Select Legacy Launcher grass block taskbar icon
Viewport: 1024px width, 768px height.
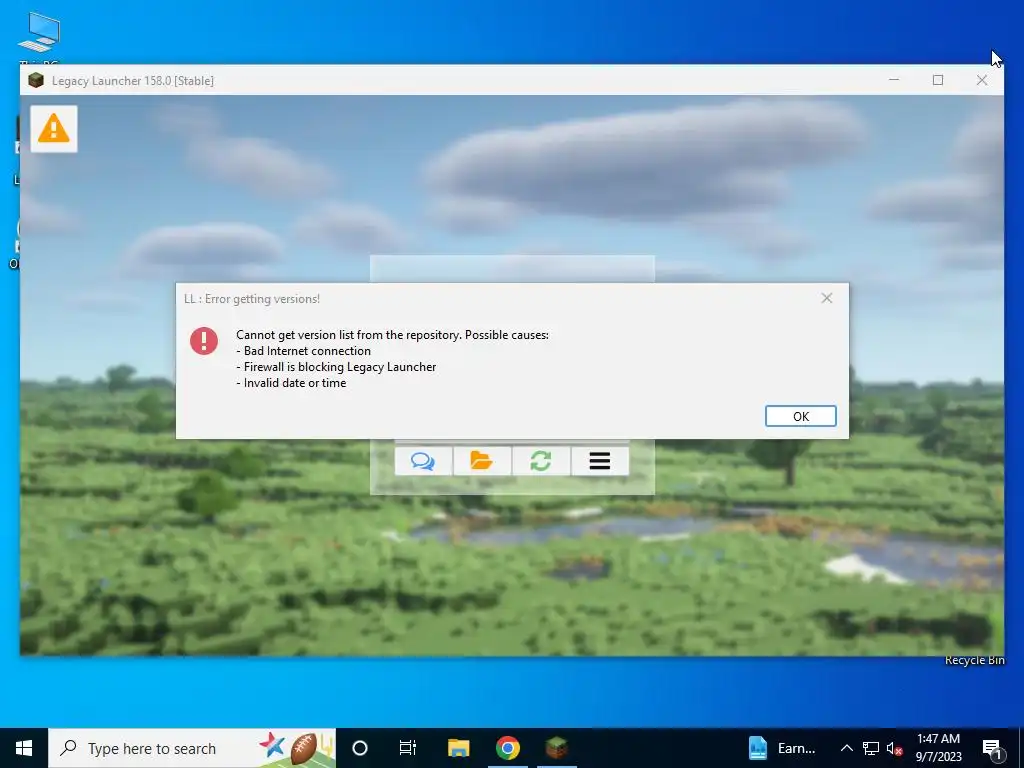(x=556, y=748)
